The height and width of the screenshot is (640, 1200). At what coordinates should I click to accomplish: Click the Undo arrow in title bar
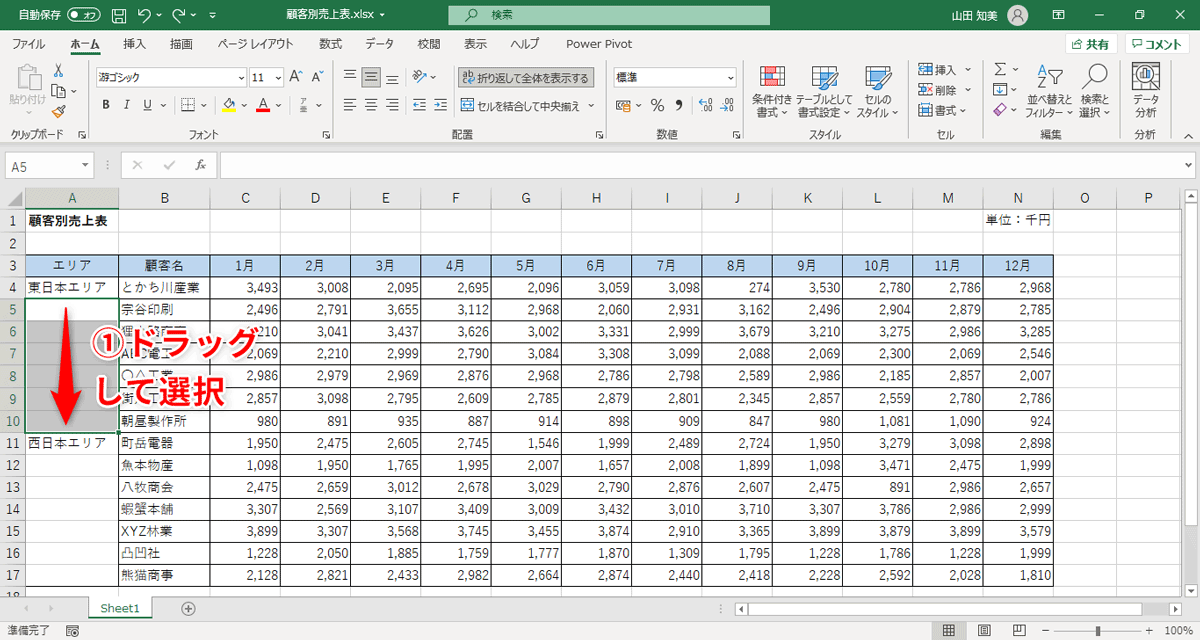144,15
